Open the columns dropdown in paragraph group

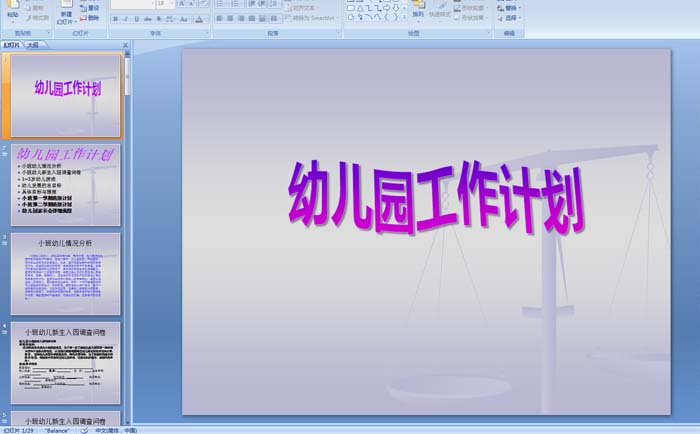[x=274, y=18]
